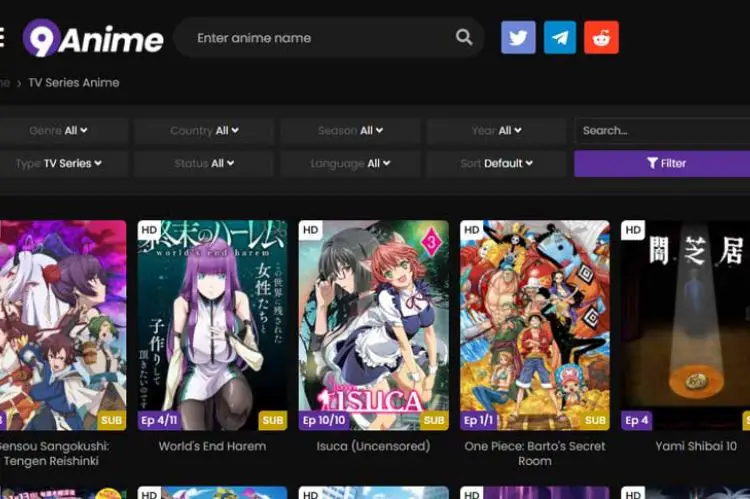
Task: Select the Isuca poster thumbnail
Action: pyautogui.click(x=374, y=325)
